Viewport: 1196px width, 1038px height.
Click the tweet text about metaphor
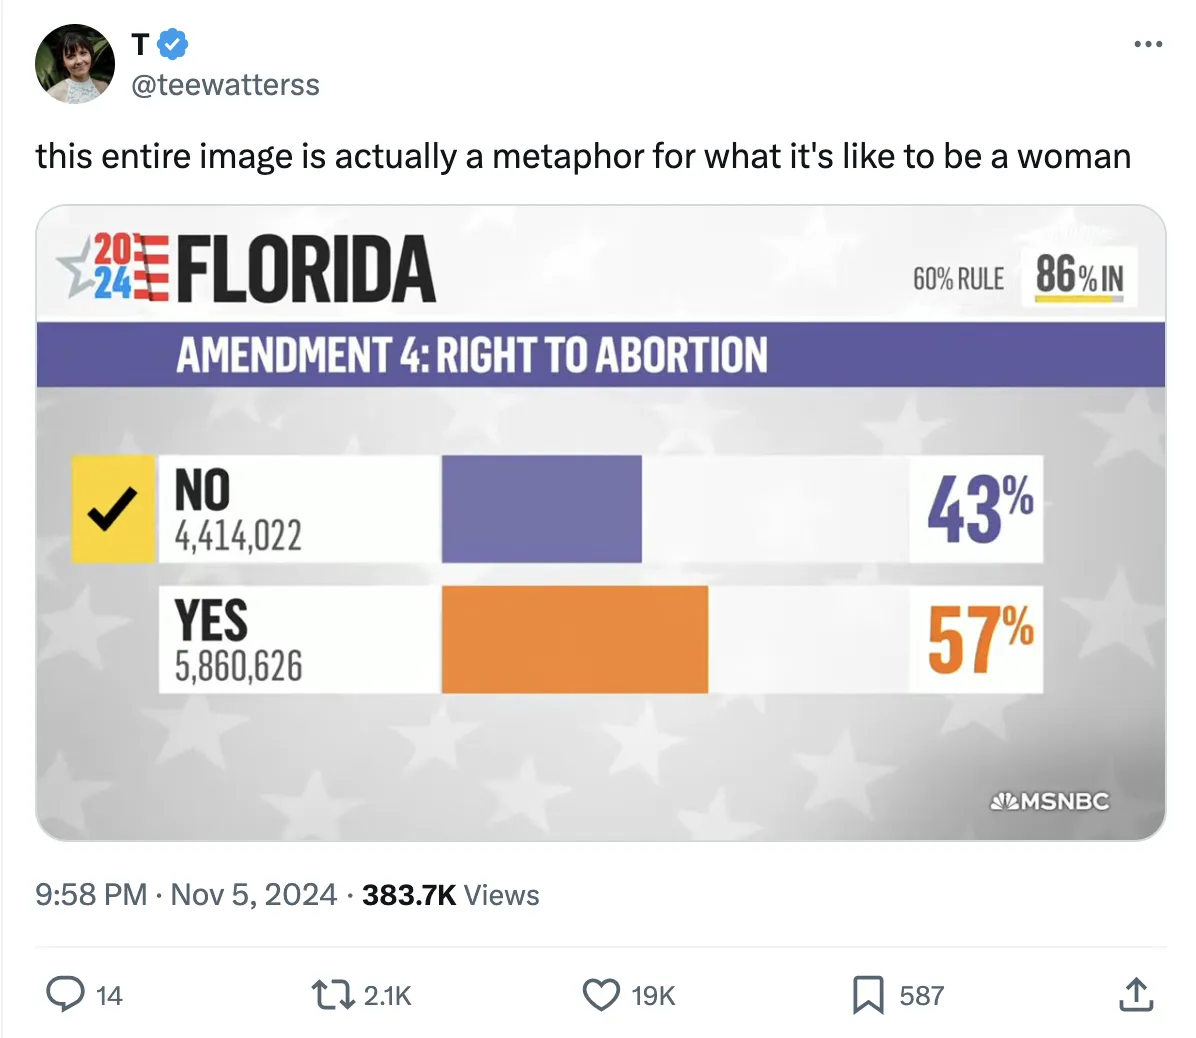pyautogui.click(x=583, y=156)
